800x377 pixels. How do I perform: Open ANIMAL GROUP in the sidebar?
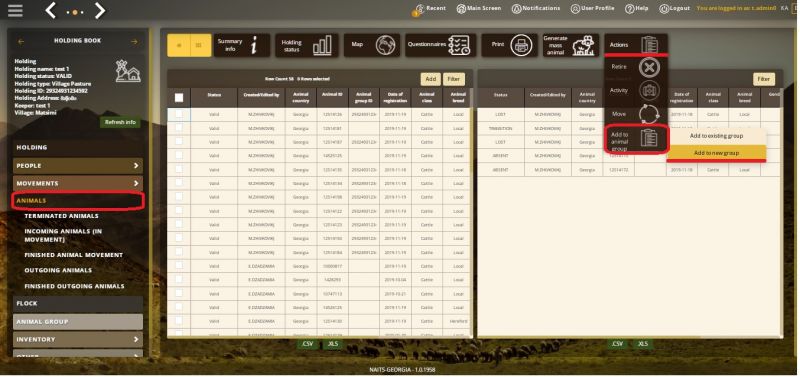point(78,322)
